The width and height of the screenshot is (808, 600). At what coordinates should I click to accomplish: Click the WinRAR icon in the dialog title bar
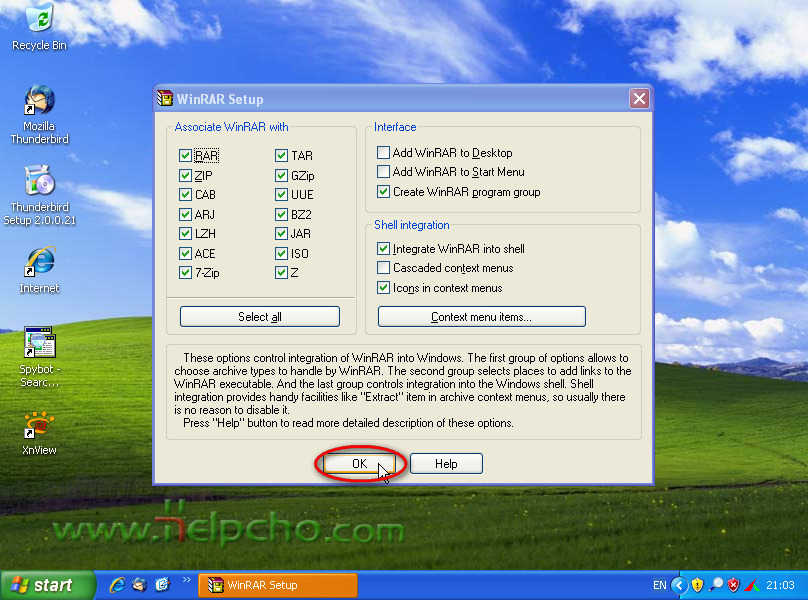point(165,98)
